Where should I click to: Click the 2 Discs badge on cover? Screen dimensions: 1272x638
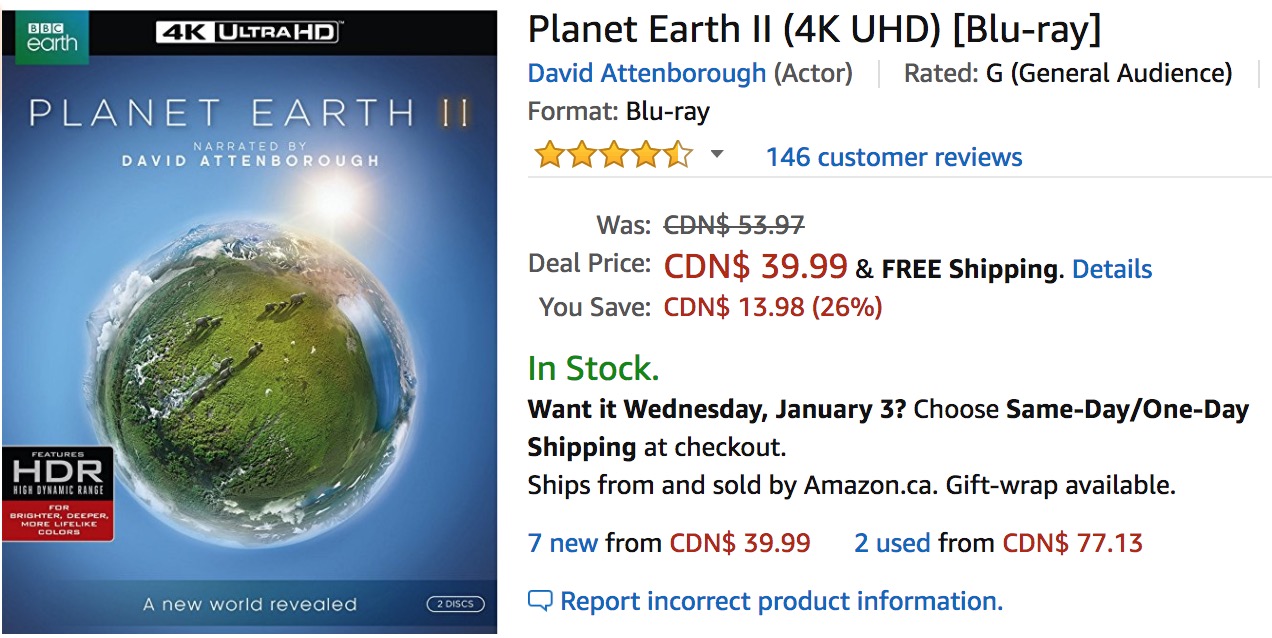tap(455, 604)
